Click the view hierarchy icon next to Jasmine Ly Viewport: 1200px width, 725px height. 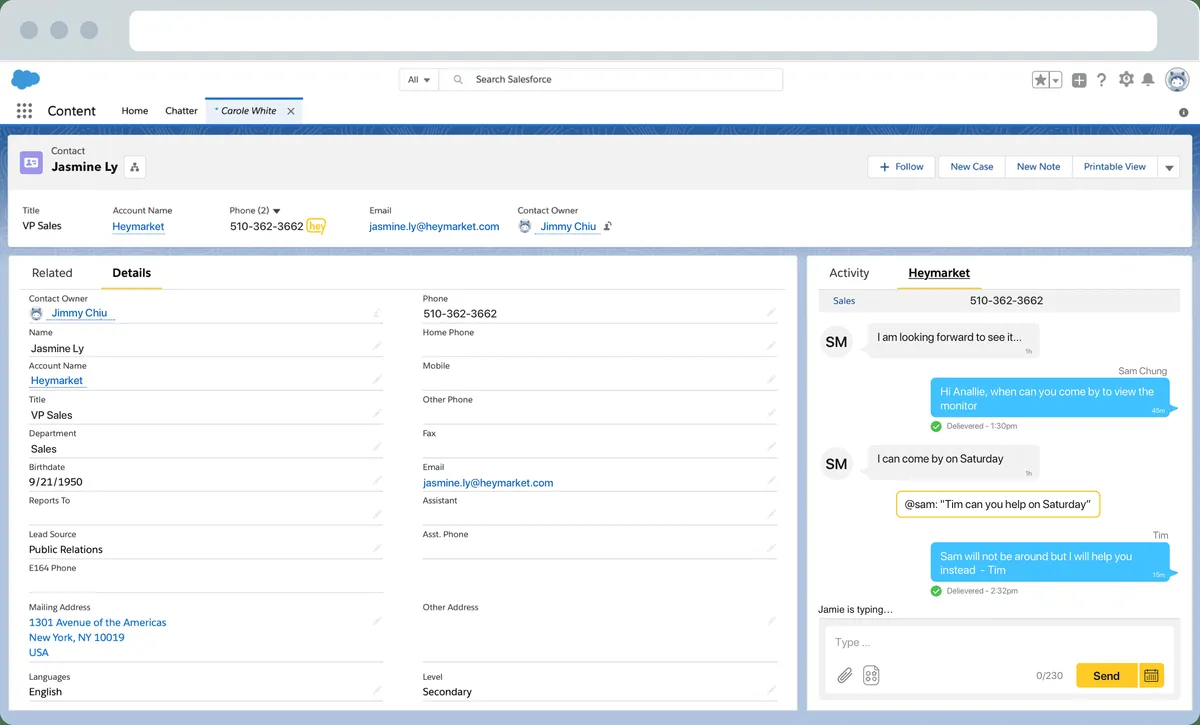pos(135,167)
